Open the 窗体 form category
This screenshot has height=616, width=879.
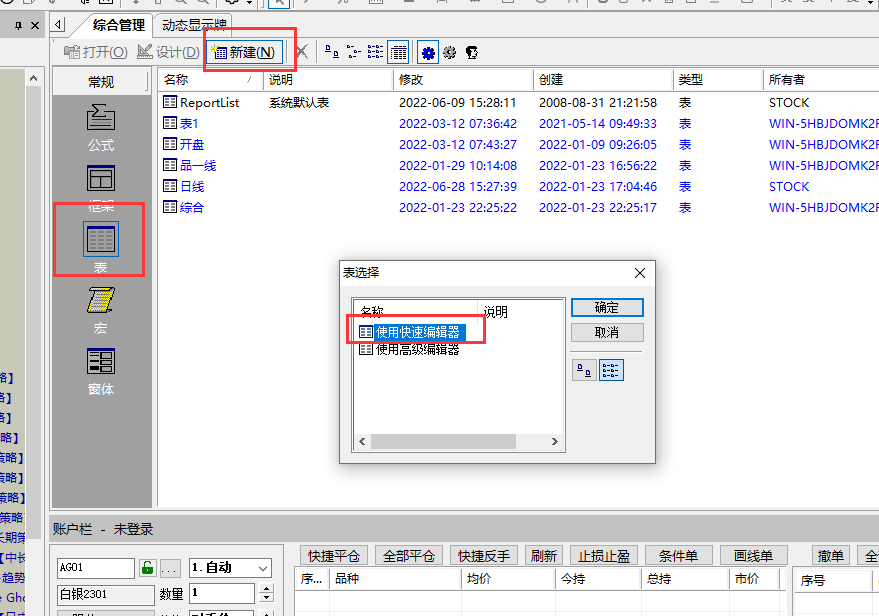click(x=101, y=372)
